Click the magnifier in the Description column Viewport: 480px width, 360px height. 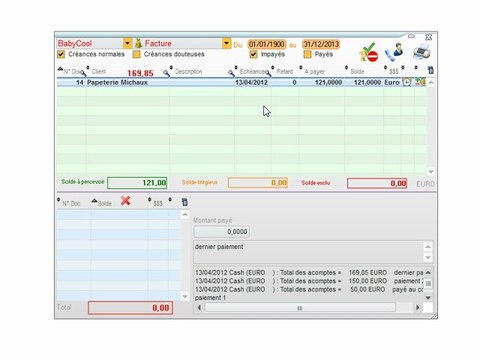(x=231, y=73)
